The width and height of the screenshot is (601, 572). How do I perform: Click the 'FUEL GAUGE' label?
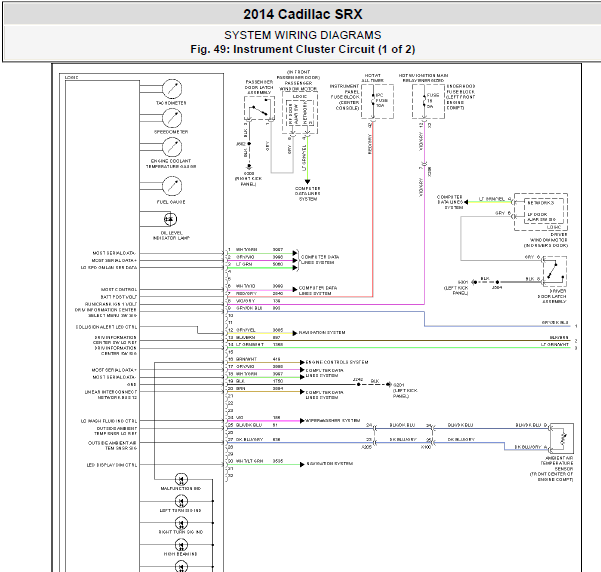click(171, 202)
